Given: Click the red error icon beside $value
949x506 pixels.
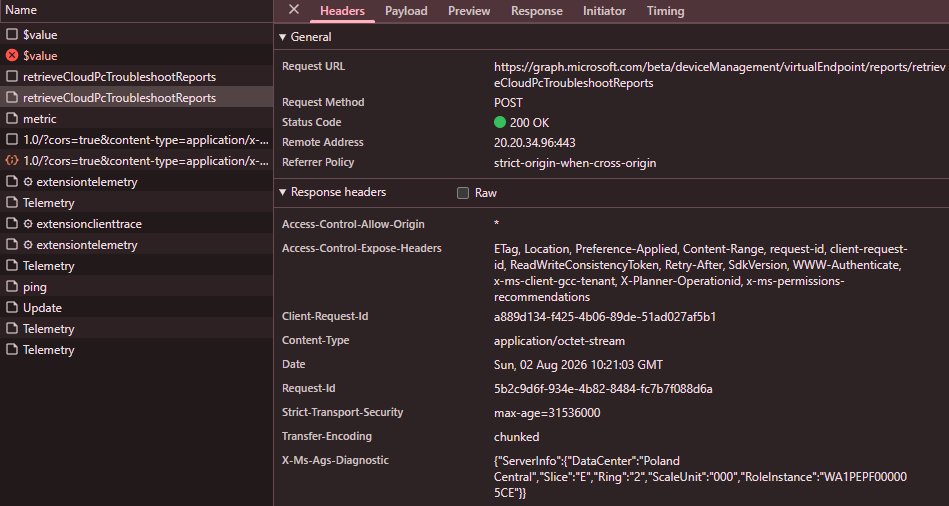Looking at the screenshot, I should [11, 56].
